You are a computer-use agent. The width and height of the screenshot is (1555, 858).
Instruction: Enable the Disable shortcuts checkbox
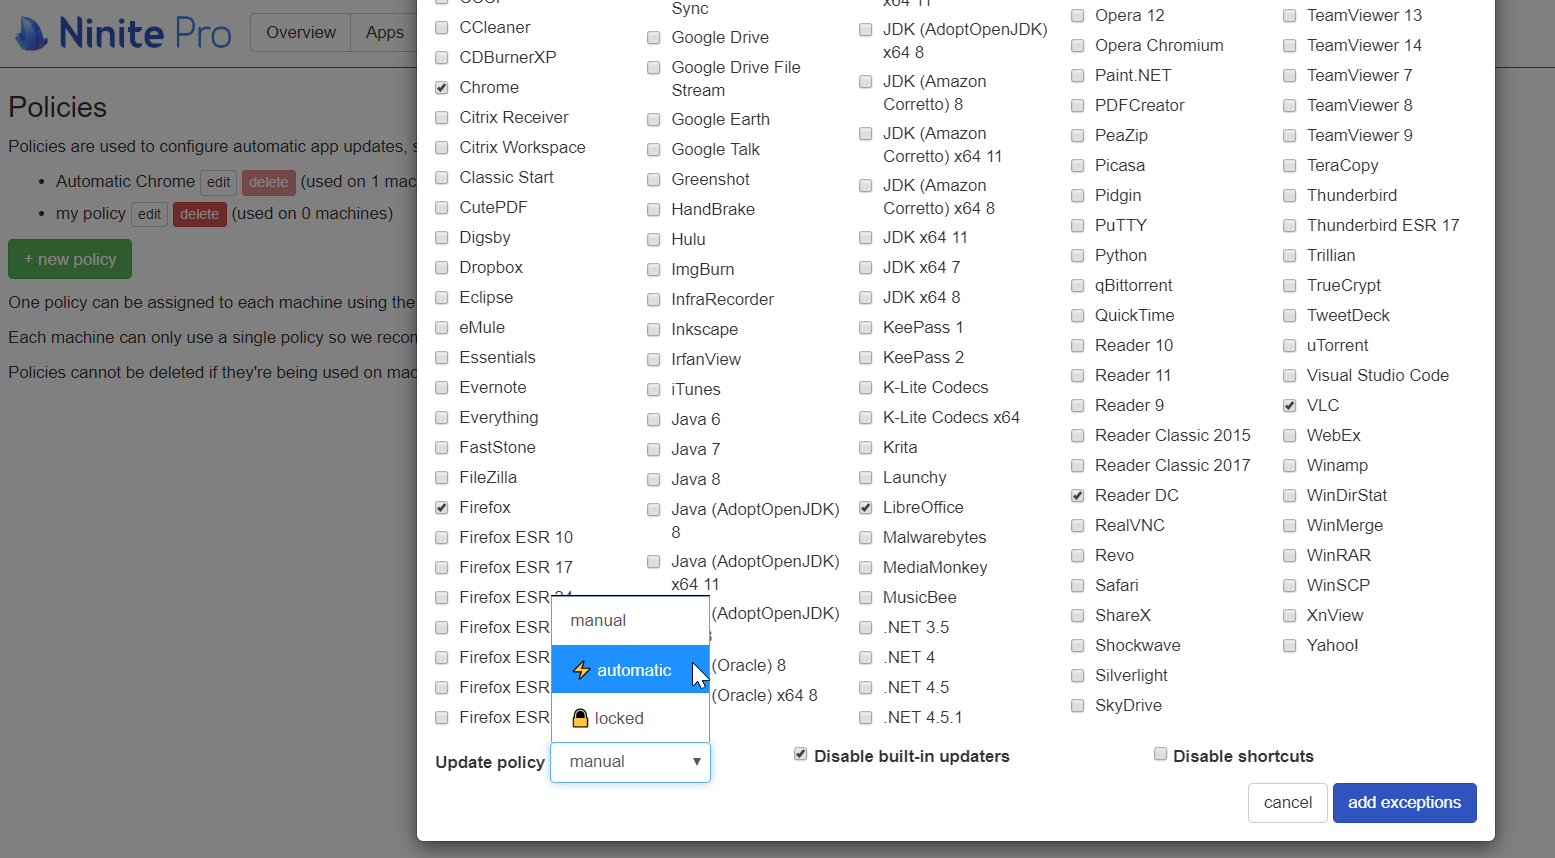(1160, 754)
